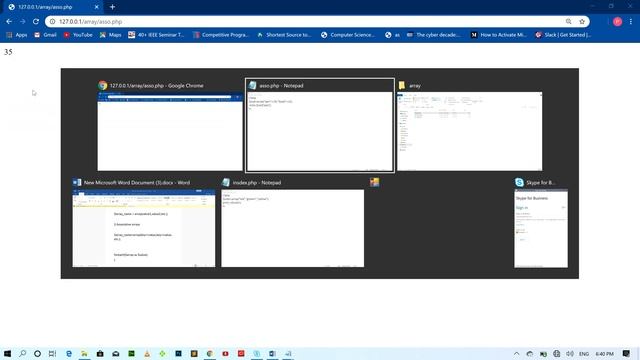This screenshot has height=360, width=640.
Task: Close the 127.0.0.1/array/asso.php tab
Action: [97, 7]
